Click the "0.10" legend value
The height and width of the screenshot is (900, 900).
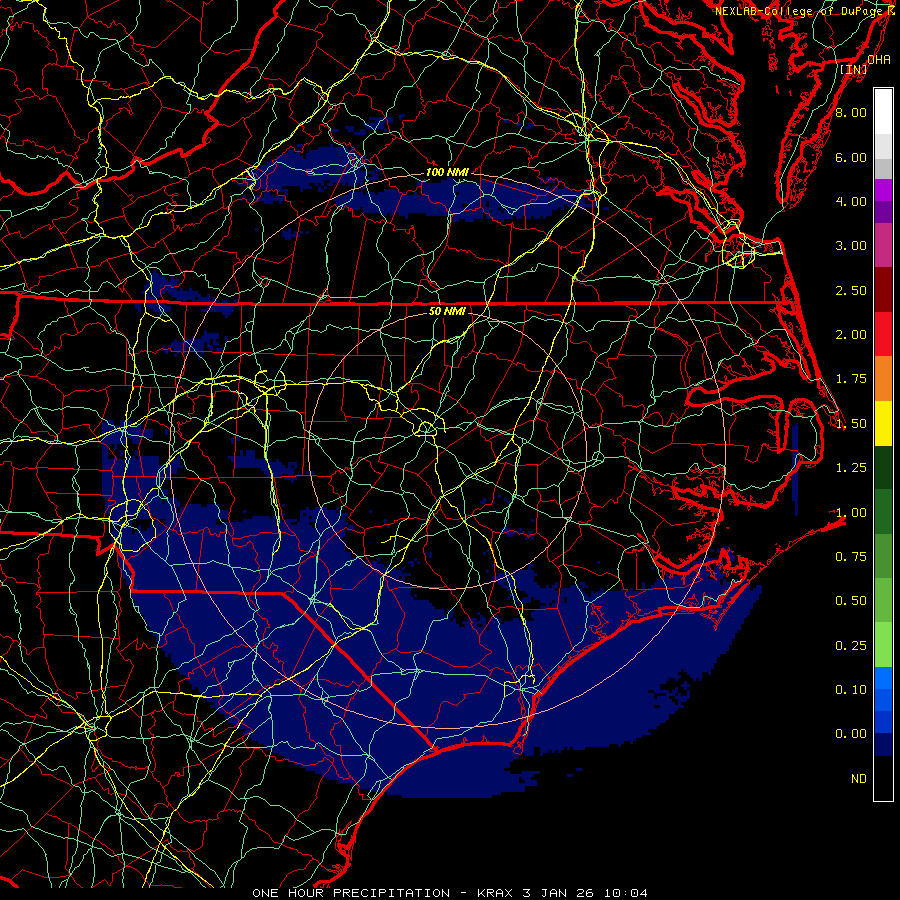coord(851,690)
